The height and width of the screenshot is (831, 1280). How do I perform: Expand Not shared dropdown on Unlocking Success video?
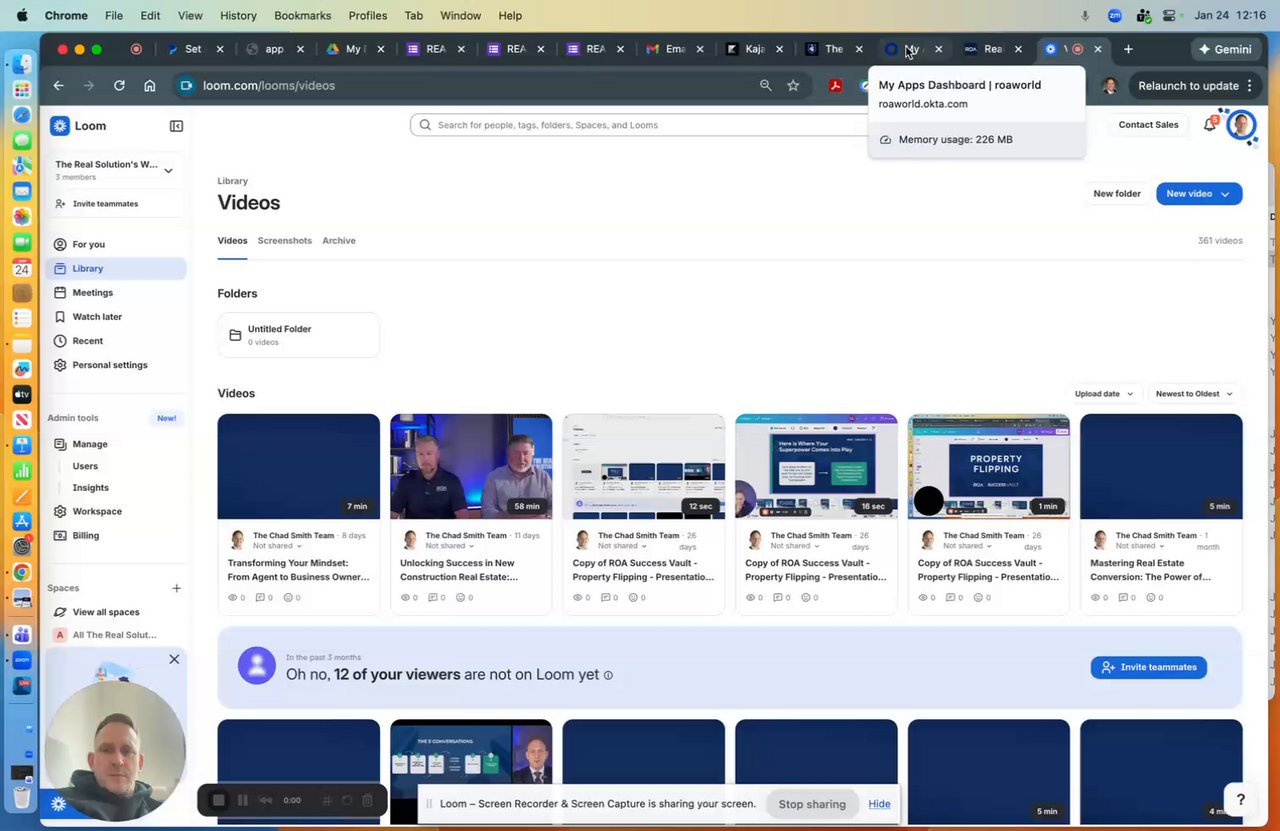pos(449,546)
